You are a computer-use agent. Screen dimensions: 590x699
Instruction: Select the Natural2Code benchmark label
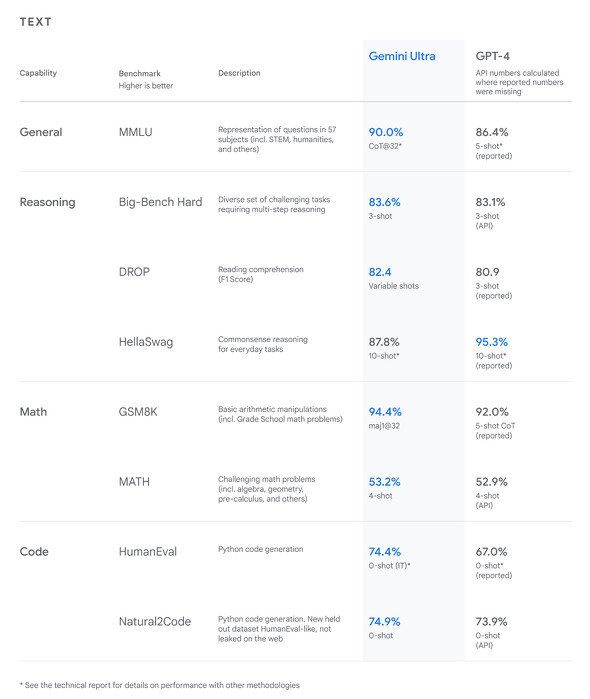(155, 621)
